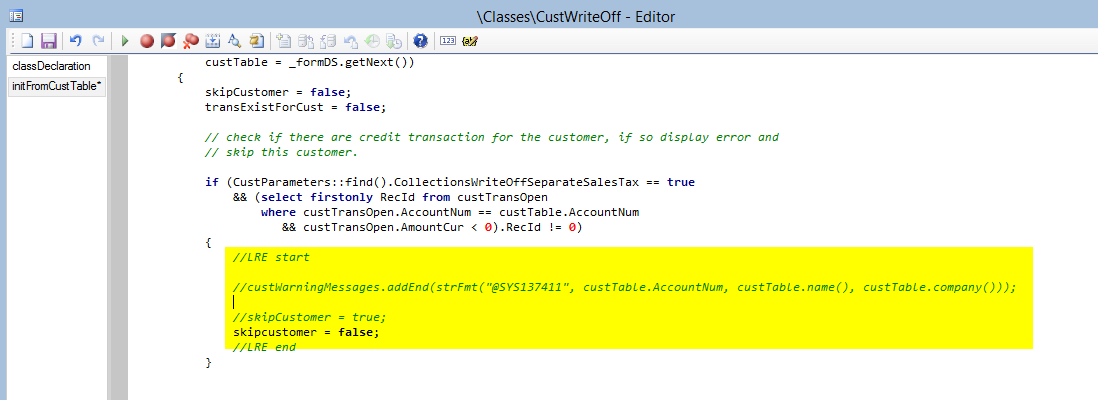Viewport: 1098px width, 400px height.
Task: Click the editor window icon in title bar
Action: coord(16,15)
